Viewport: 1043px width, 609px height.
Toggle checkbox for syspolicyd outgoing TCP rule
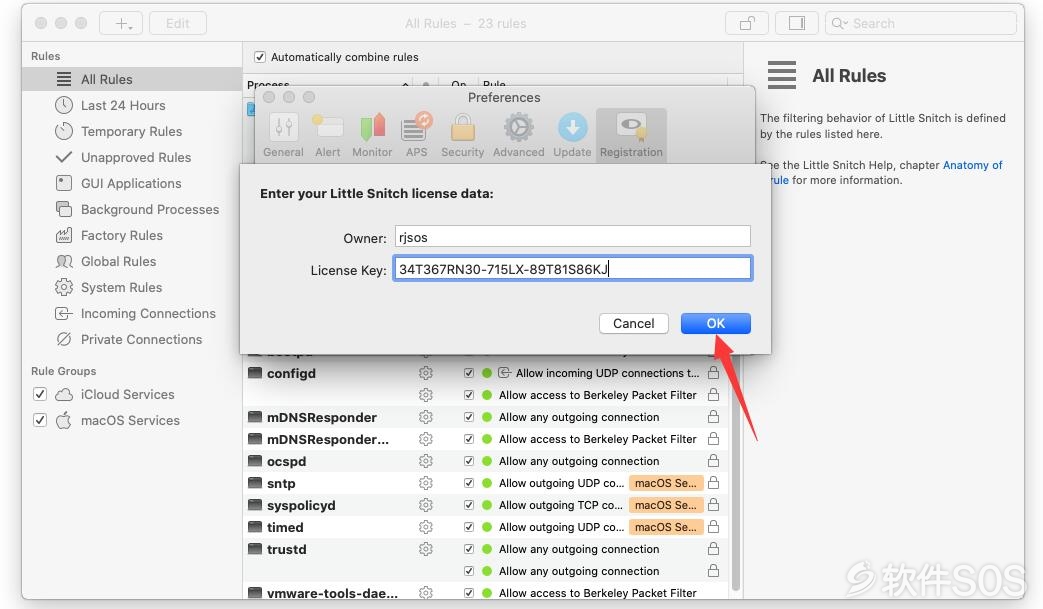[x=469, y=505]
